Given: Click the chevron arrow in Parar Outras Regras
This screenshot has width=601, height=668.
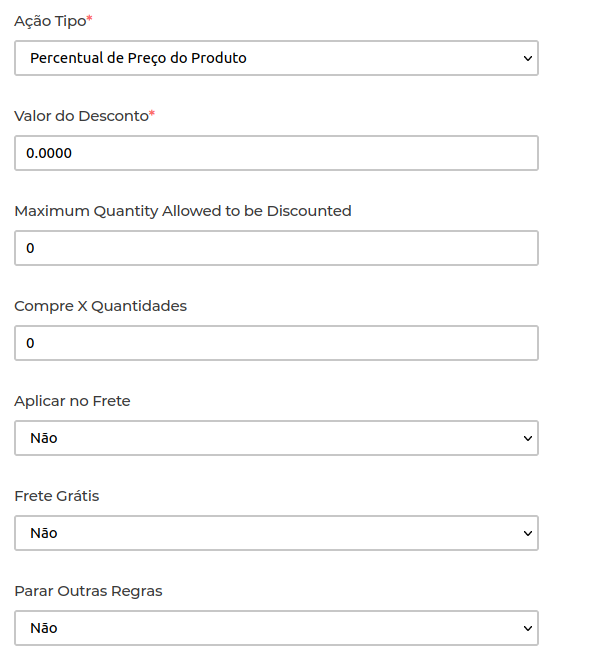Looking at the screenshot, I should coord(528,628).
